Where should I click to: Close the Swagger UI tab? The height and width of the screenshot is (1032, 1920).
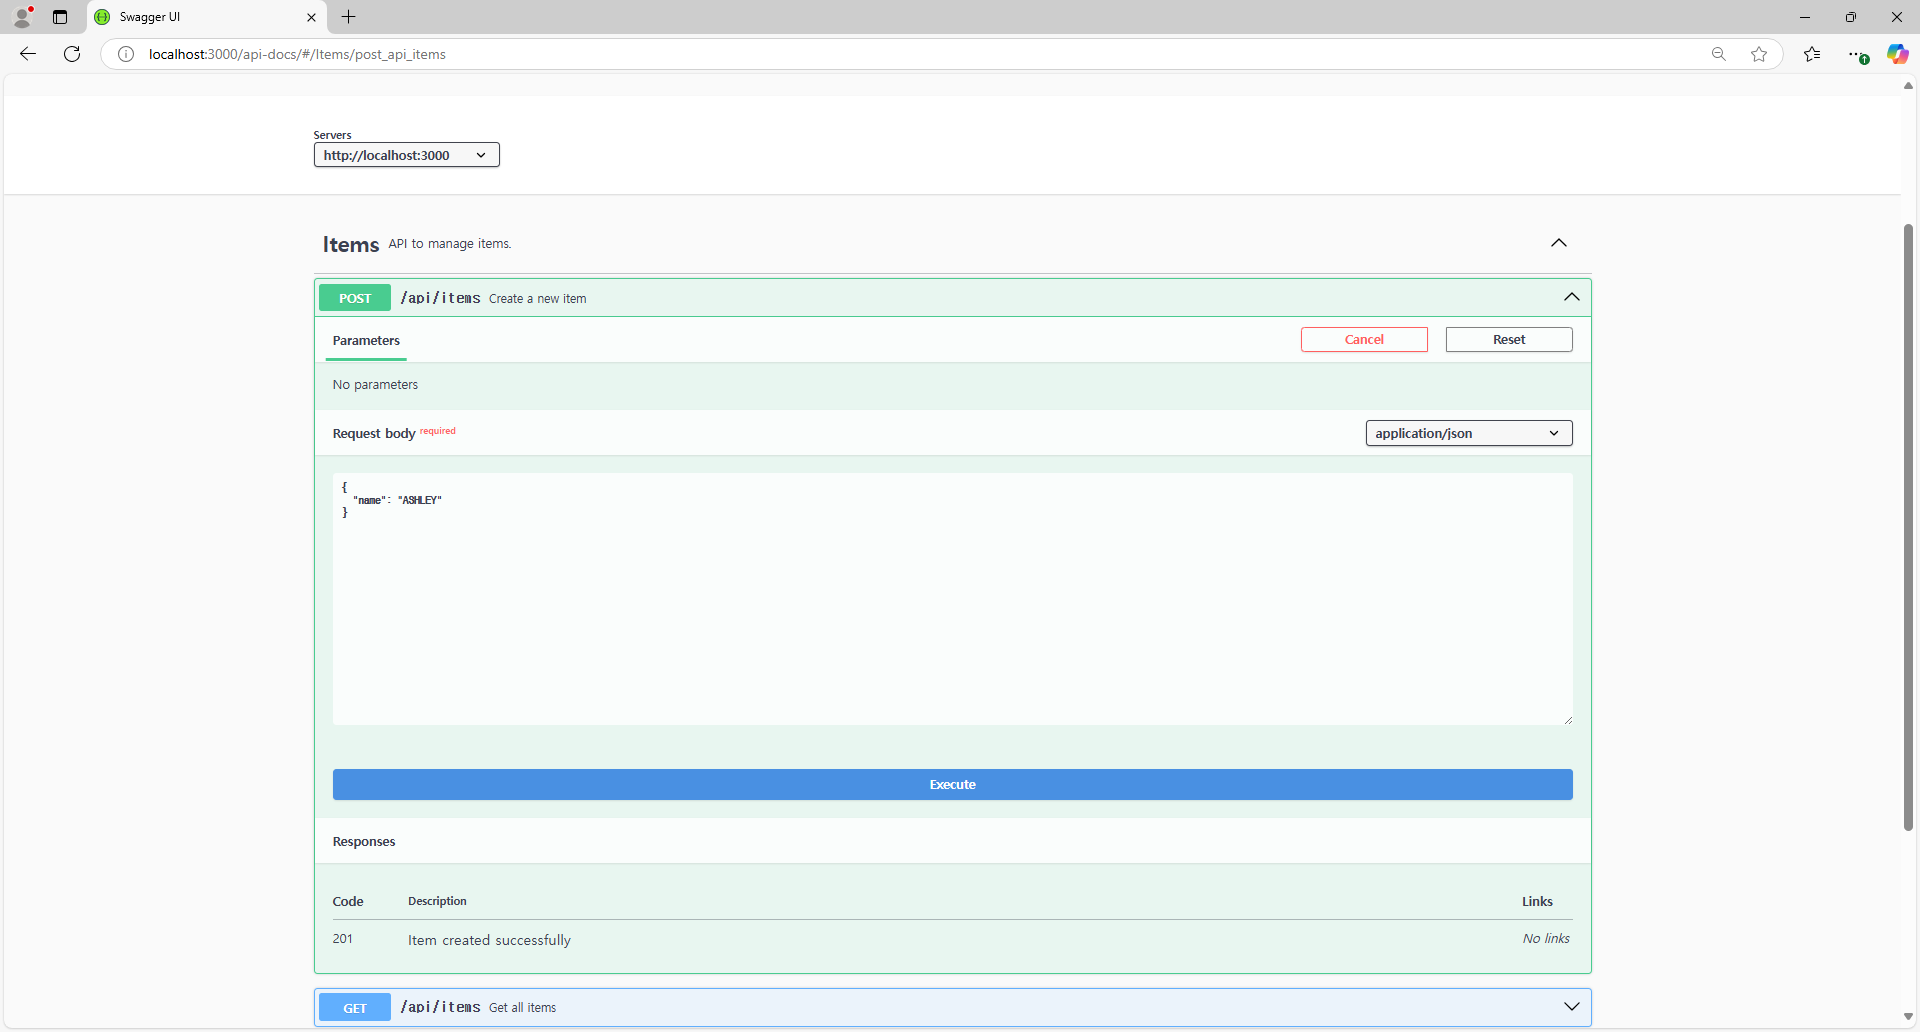[x=311, y=17]
